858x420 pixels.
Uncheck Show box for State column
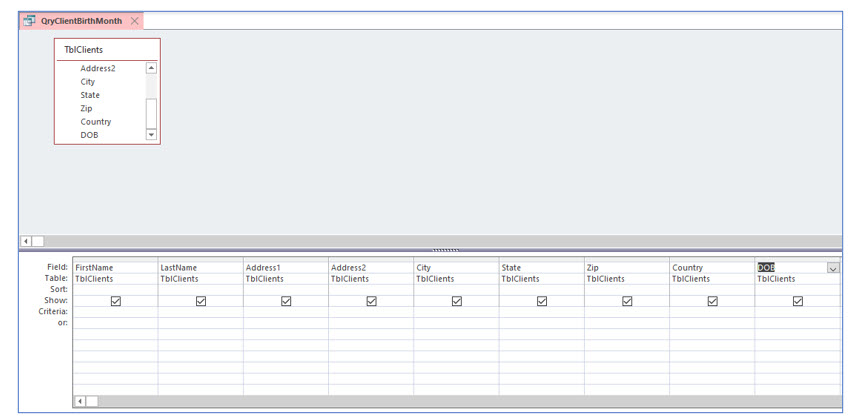pos(542,301)
